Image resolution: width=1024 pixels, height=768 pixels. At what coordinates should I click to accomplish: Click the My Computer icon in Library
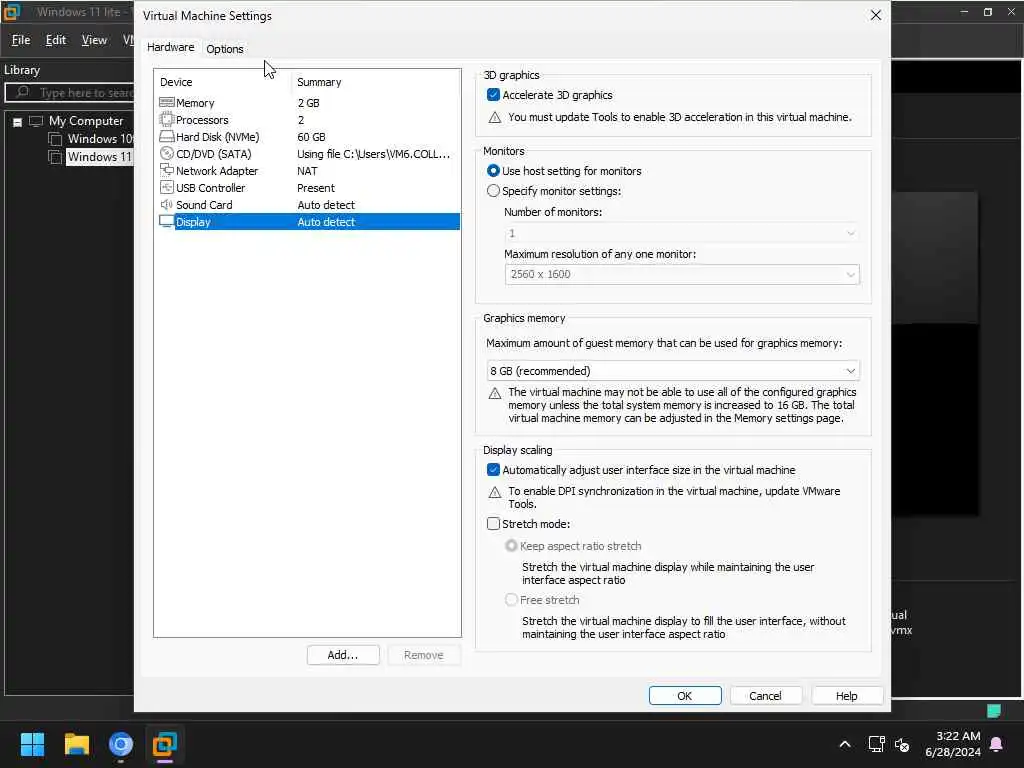36,121
